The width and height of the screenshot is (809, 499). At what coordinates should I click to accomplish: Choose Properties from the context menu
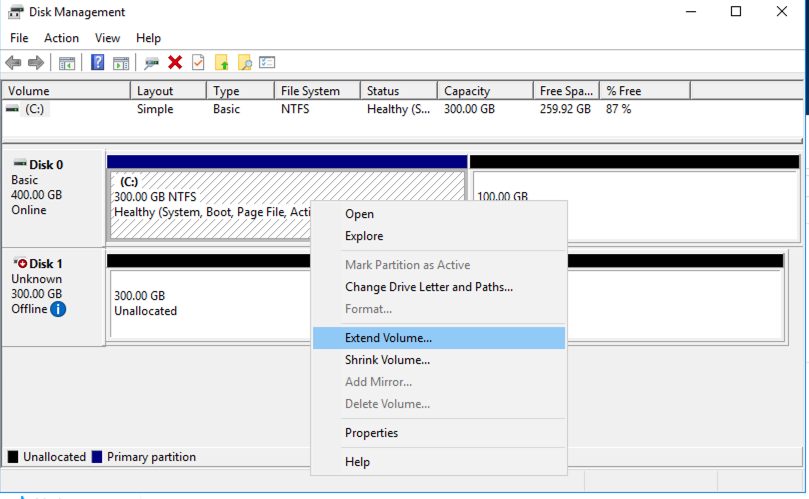439,433
